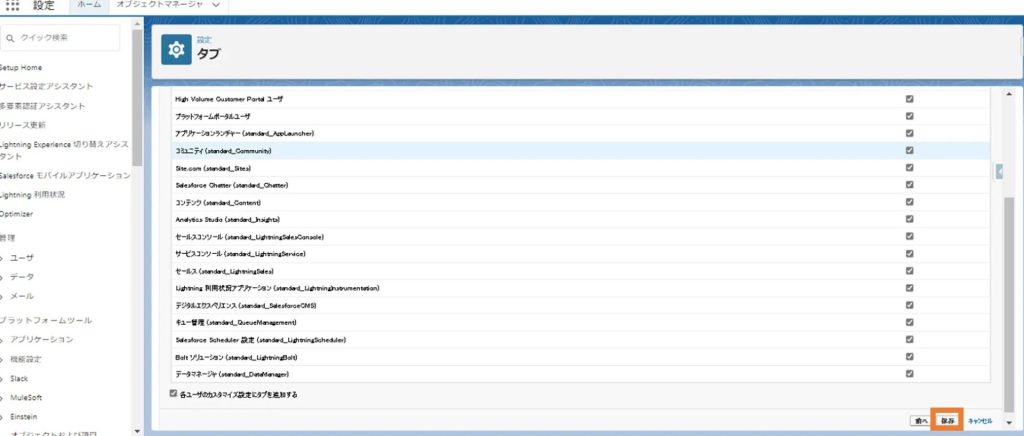Open Setup Home in sidebar
Viewport: 1024px width, 436px height.
(20, 67)
